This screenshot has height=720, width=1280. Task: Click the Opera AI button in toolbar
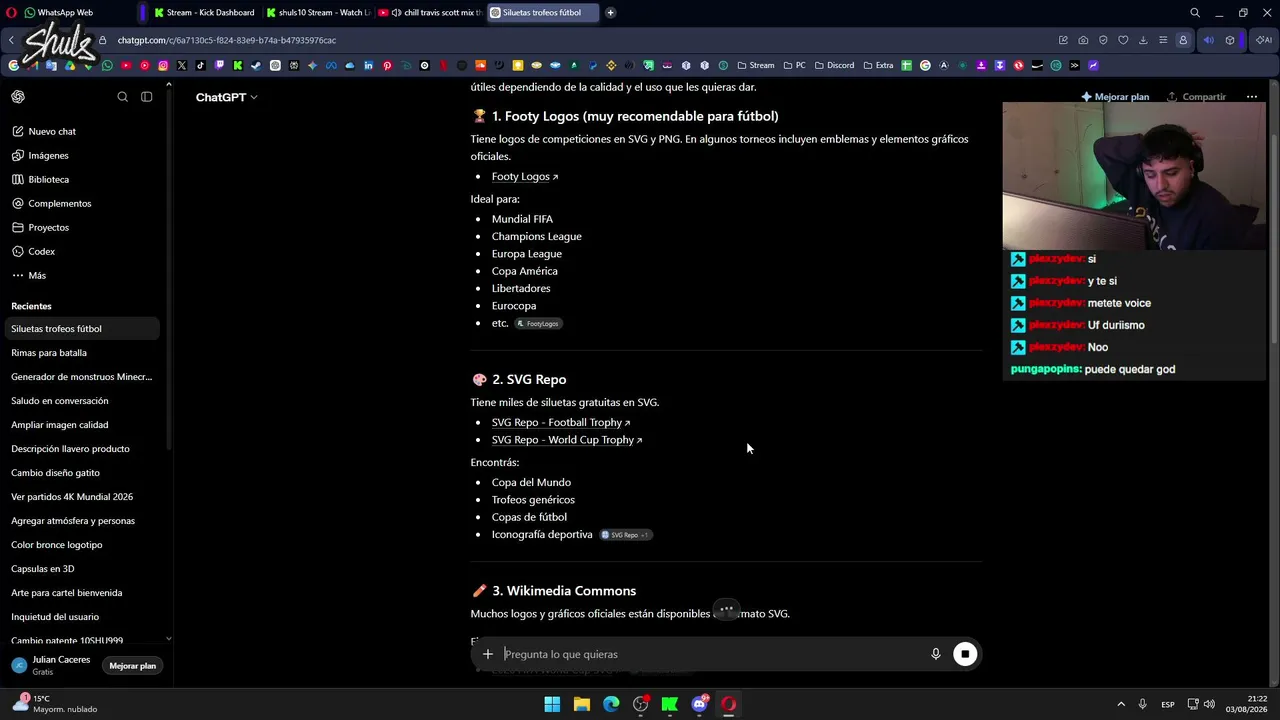(x=1264, y=40)
